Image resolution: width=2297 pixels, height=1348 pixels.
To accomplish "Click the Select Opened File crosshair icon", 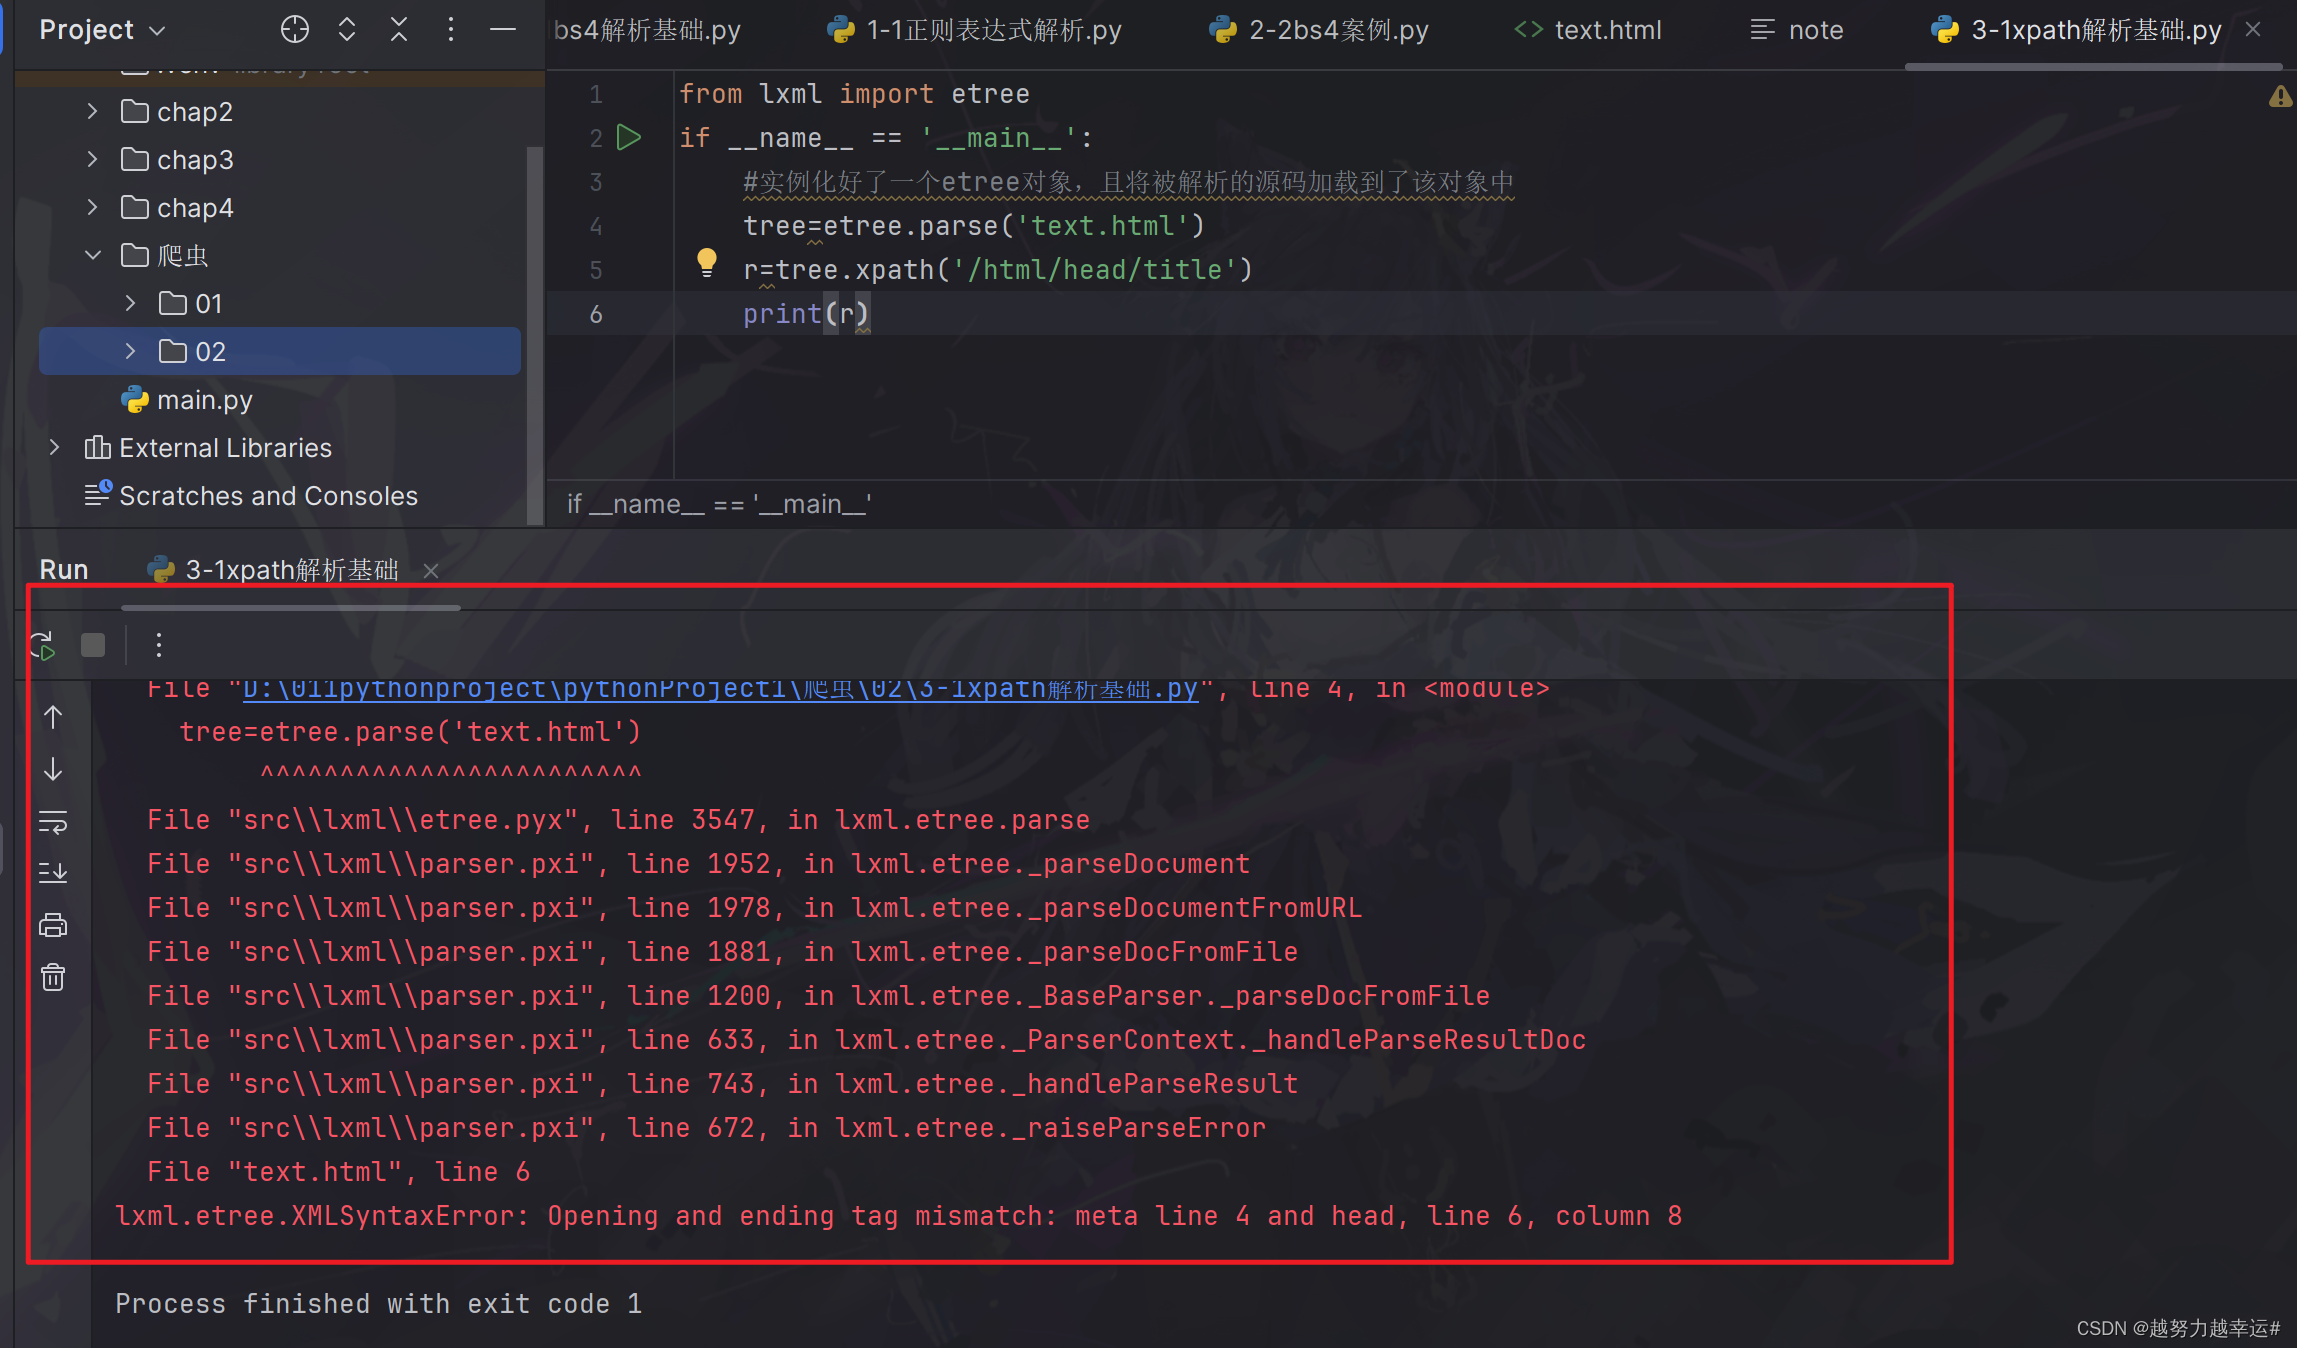I will pyautogui.click(x=294, y=30).
